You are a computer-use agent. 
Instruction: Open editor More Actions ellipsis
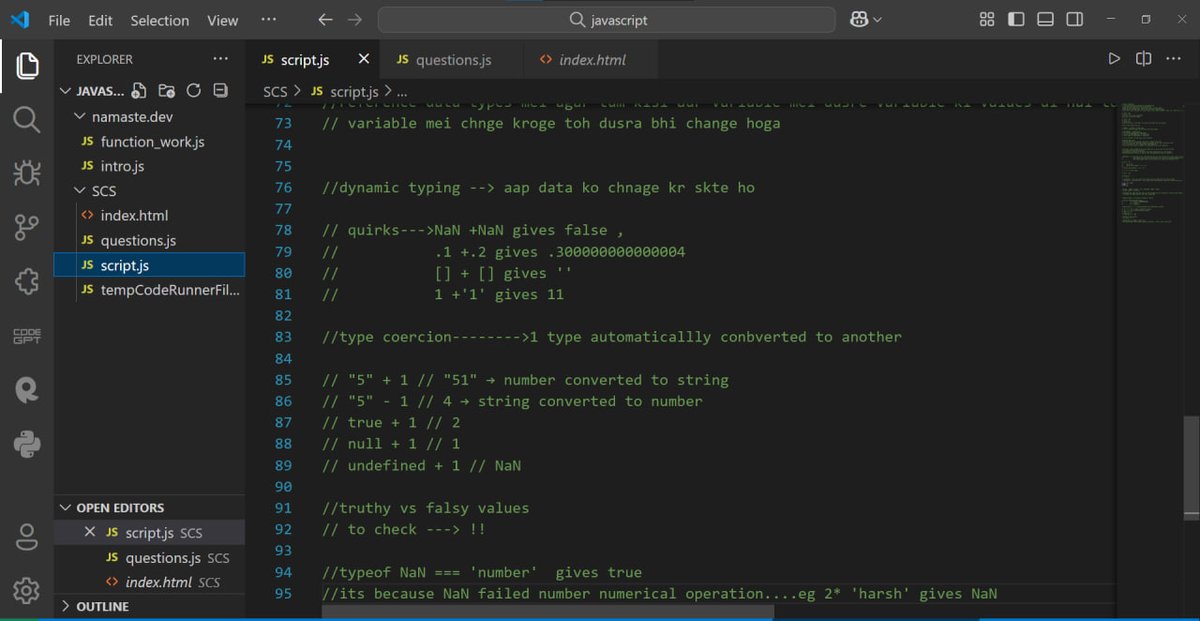tap(1174, 59)
